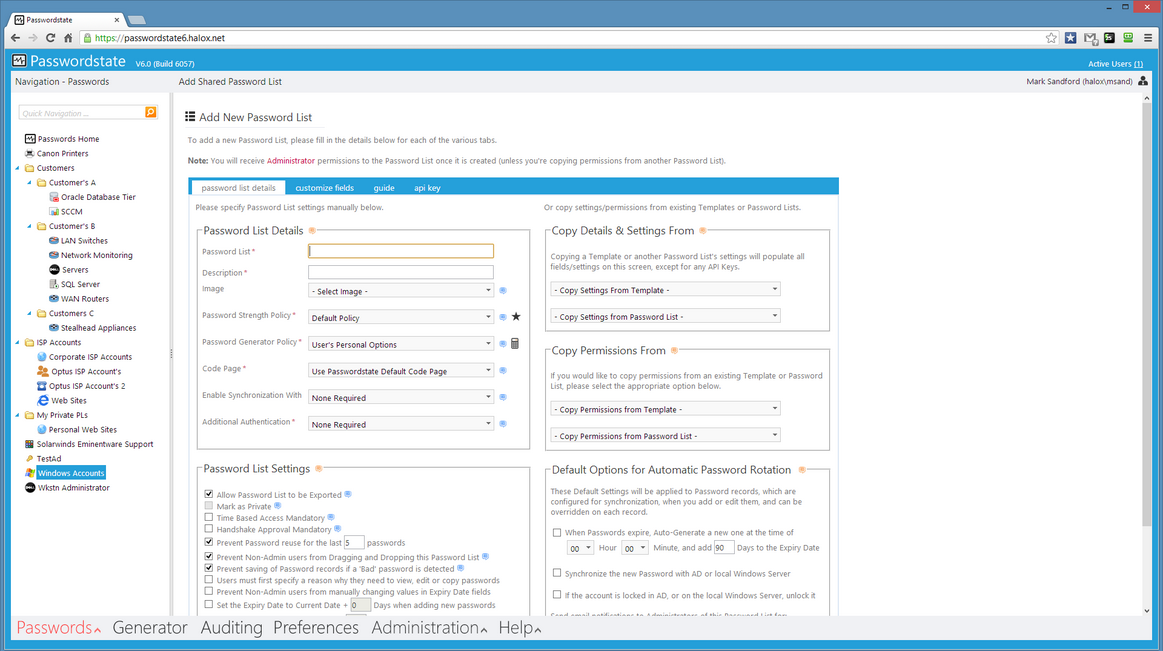Click the Optus ISP Account's people icon
The width and height of the screenshot is (1163, 651).
pyautogui.click(x=42, y=371)
